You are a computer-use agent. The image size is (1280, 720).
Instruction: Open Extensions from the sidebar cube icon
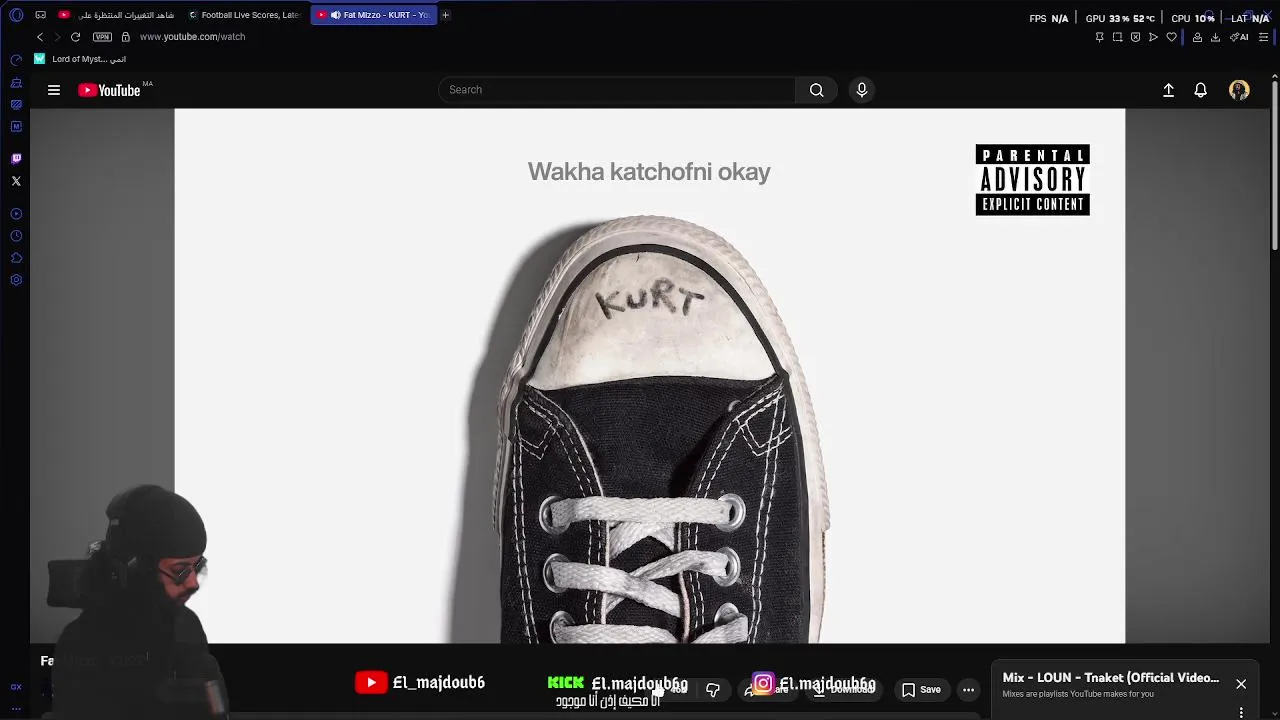click(x=16, y=258)
